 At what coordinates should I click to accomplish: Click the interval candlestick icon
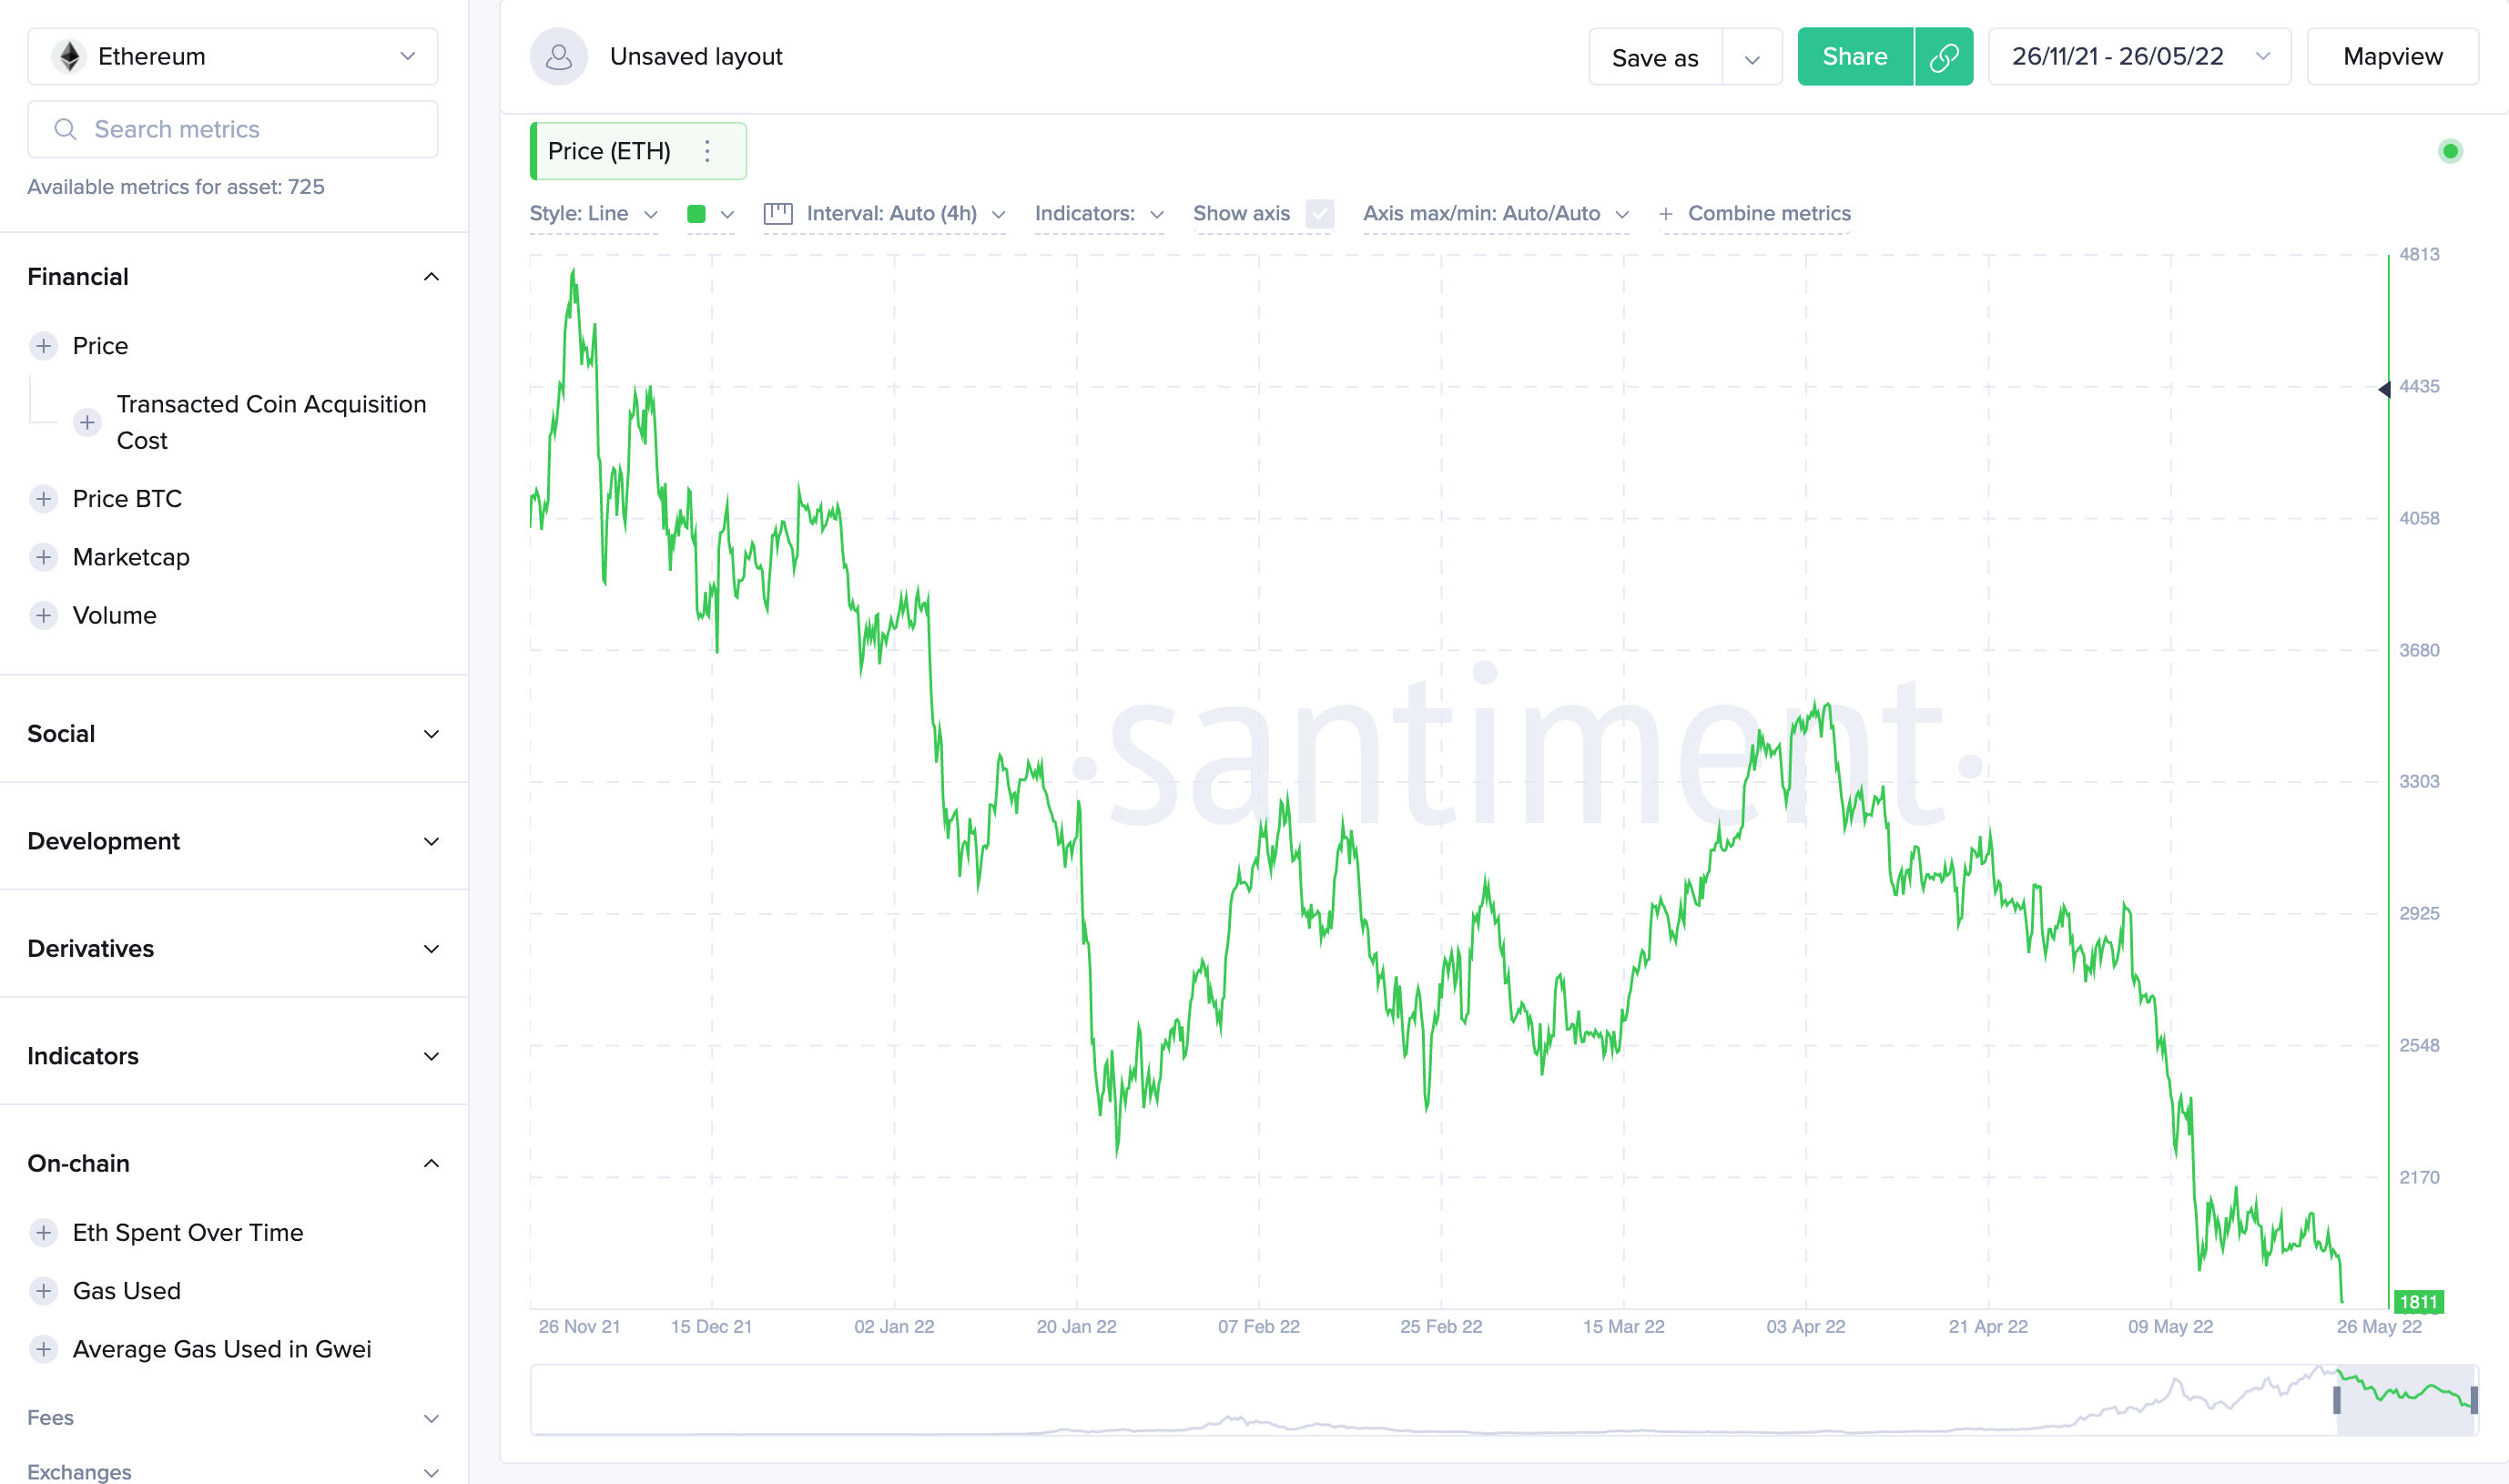(778, 214)
